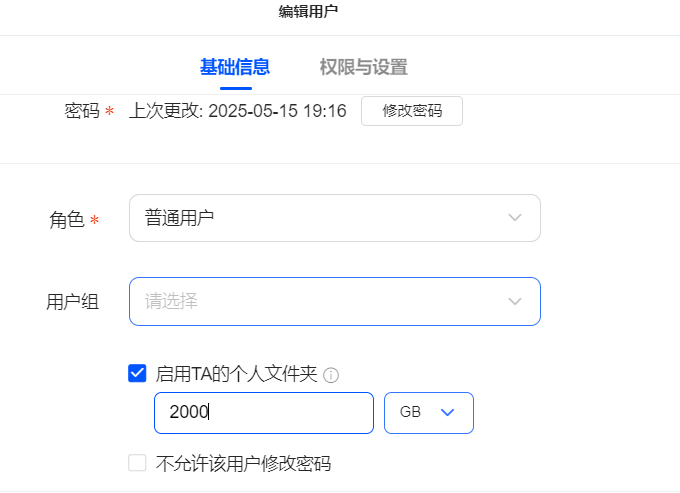Click the blue arrow in GB selector
The width and height of the screenshot is (680, 493).
[448, 412]
